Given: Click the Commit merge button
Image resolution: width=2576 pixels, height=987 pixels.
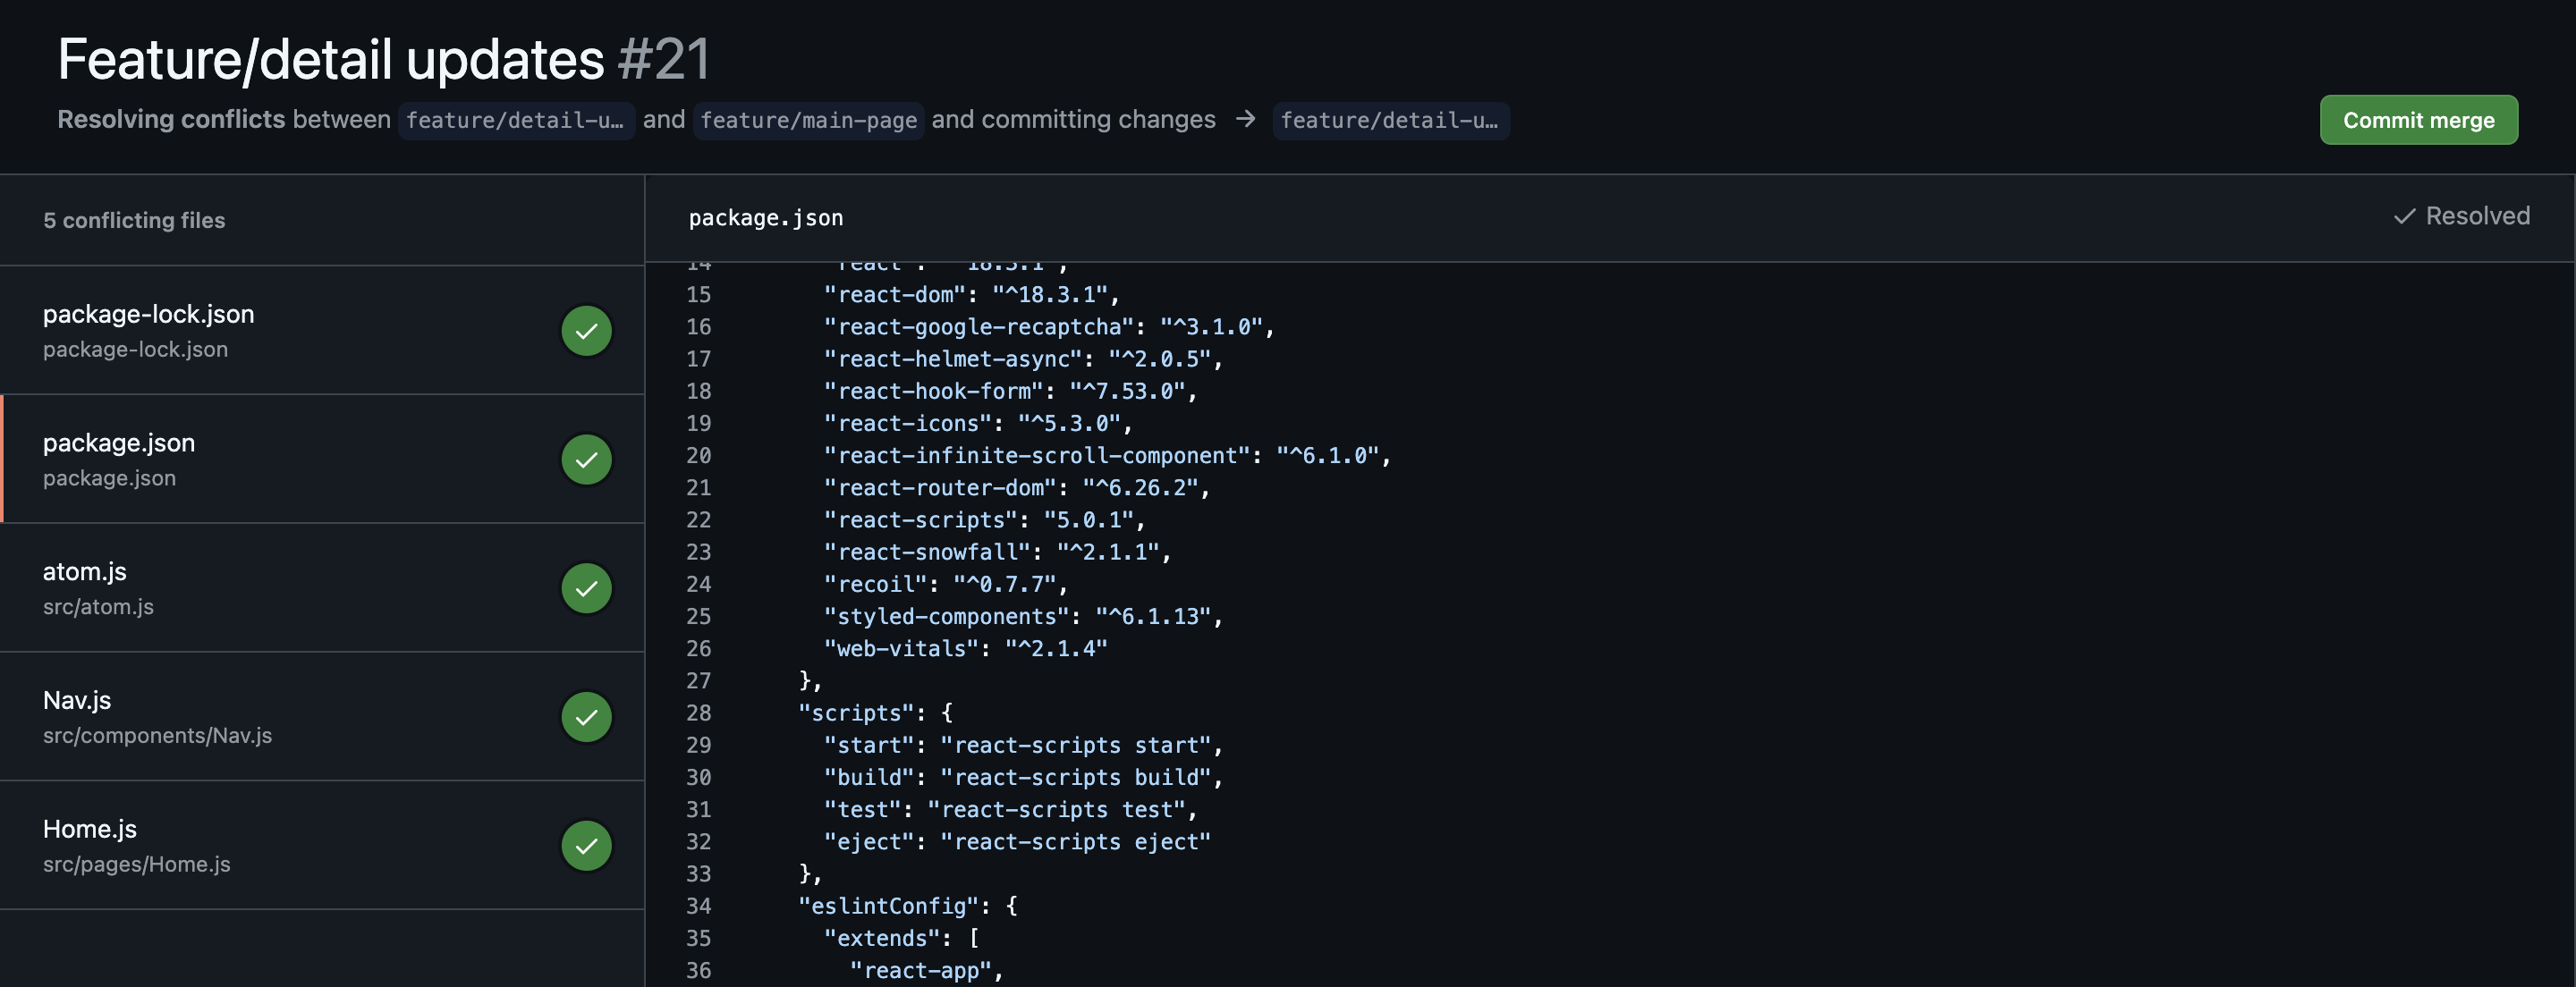Looking at the screenshot, I should 2418,120.
